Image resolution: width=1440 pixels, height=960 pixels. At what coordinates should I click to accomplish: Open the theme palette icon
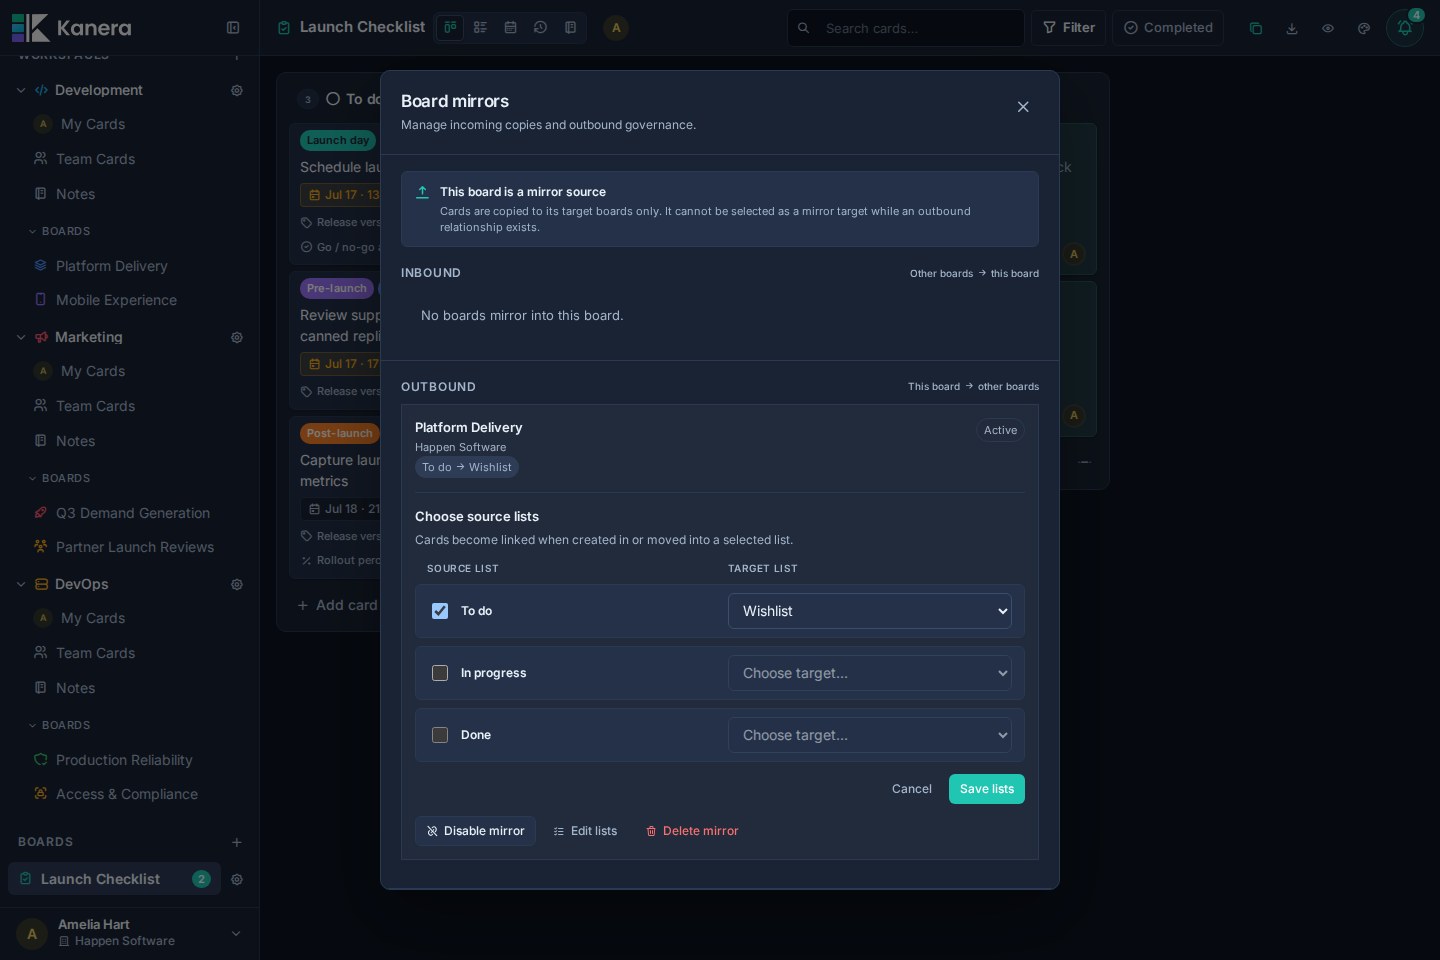tap(1364, 28)
